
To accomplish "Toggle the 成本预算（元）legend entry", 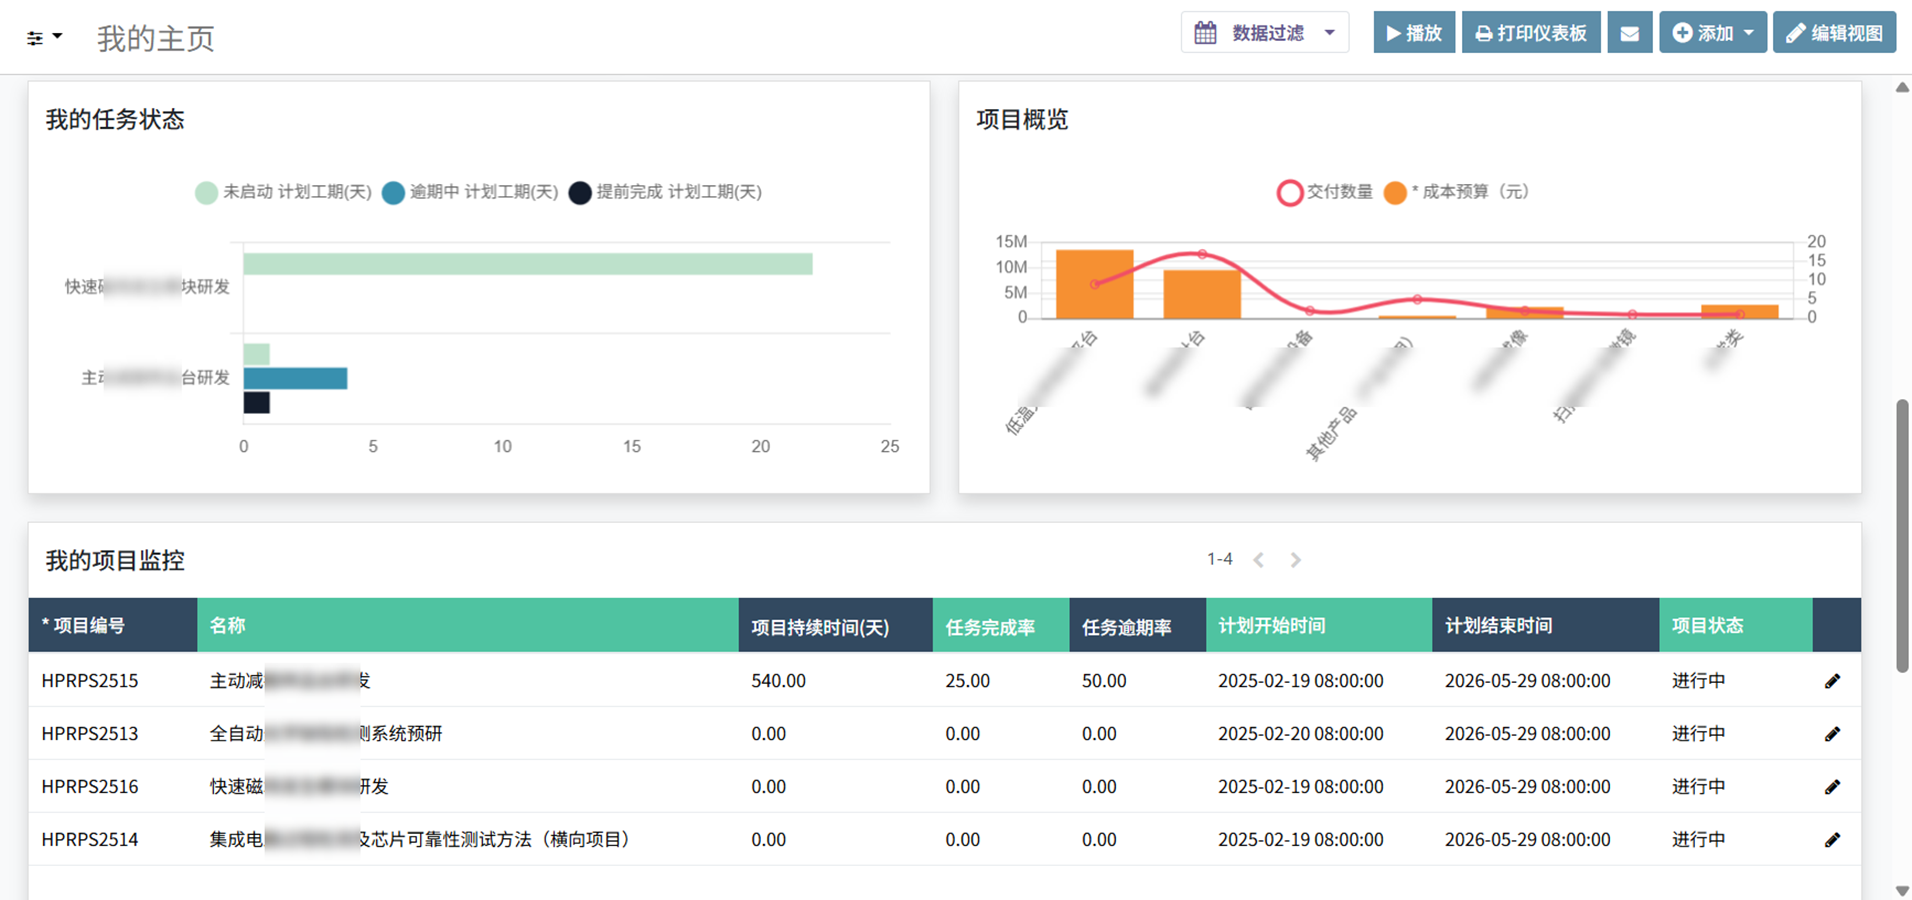I will pos(1457,192).
